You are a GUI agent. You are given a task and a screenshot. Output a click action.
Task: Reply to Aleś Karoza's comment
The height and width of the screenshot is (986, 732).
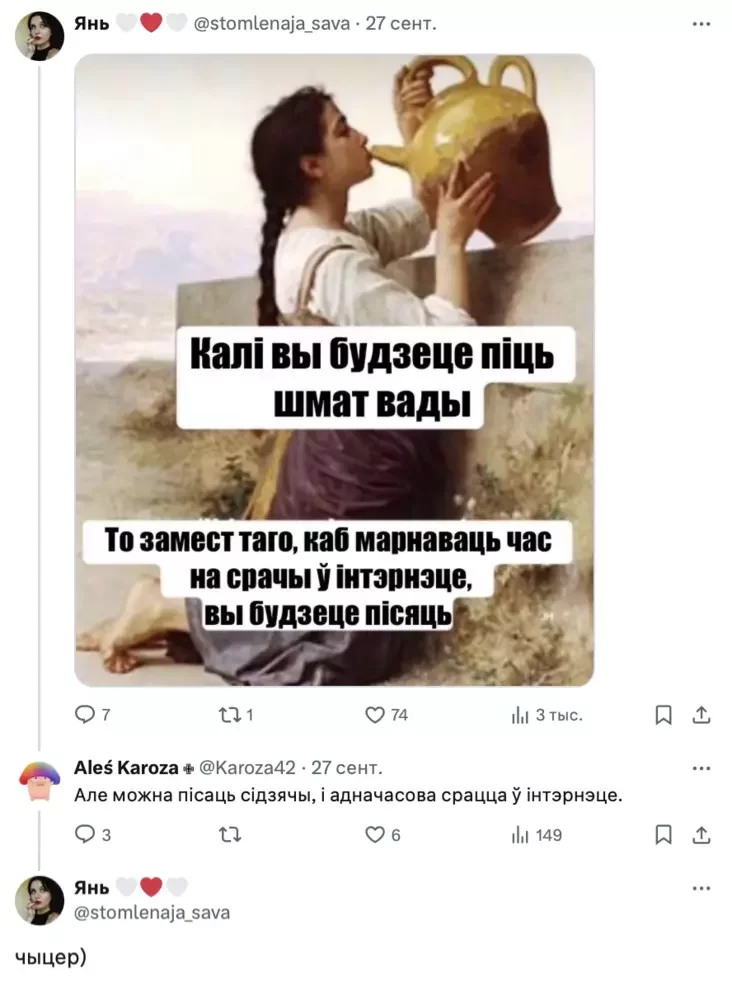[x=92, y=834]
